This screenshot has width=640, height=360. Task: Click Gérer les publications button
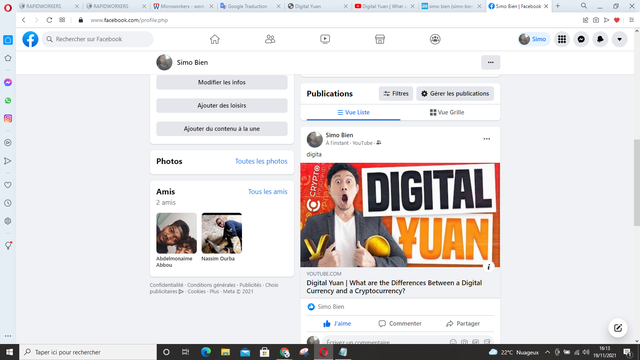click(x=455, y=93)
